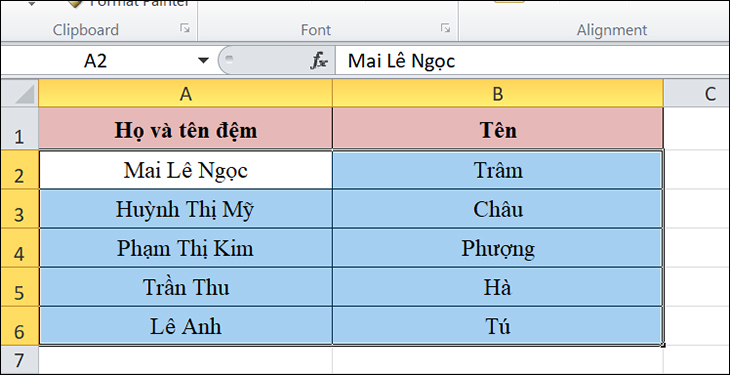Select cell with Trâm
The width and height of the screenshot is (730, 375).
coord(498,170)
